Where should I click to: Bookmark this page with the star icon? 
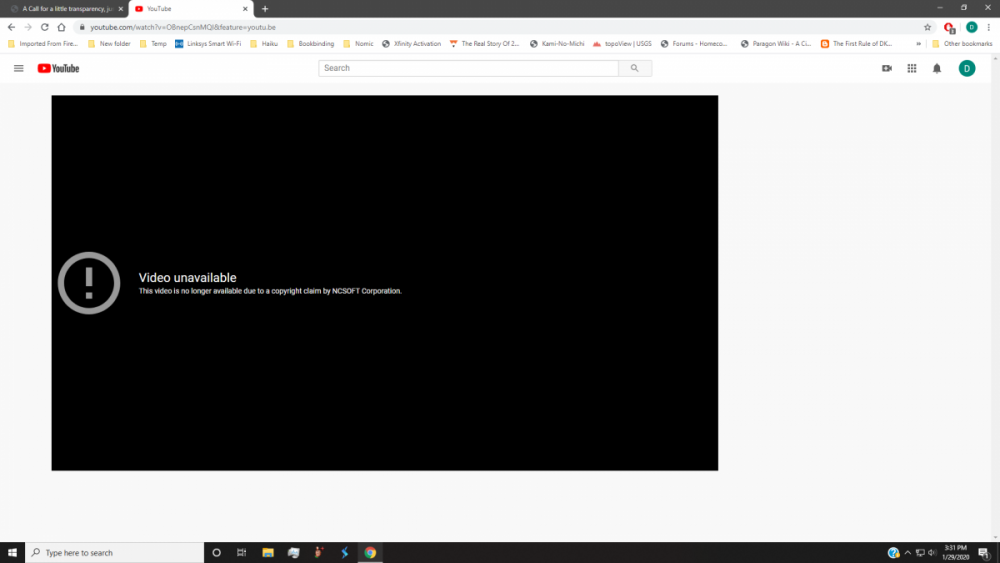(x=927, y=27)
